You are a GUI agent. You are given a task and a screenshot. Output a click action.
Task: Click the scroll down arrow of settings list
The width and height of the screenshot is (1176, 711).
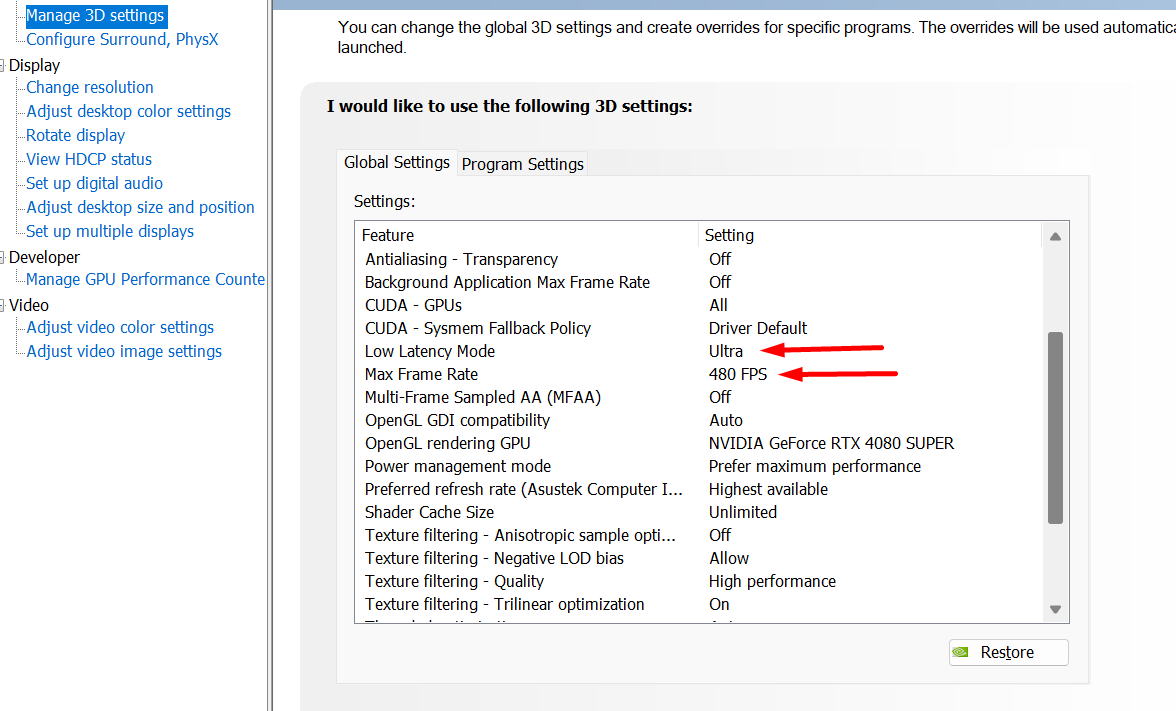pyautogui.click(x=1055, y=609)
